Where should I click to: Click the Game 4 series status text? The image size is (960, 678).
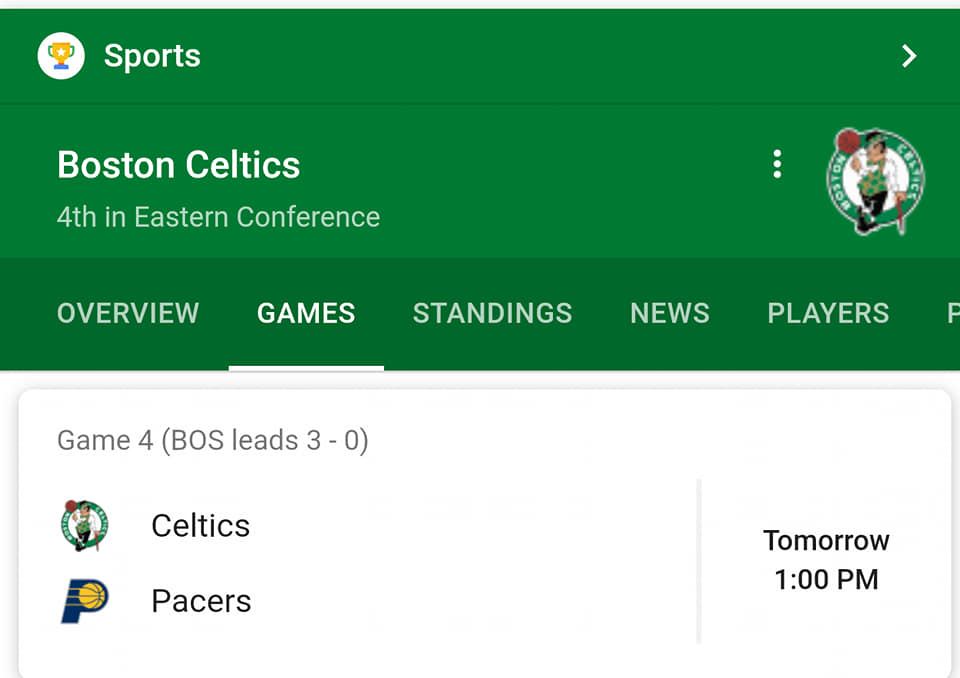(x=213, y=440)
